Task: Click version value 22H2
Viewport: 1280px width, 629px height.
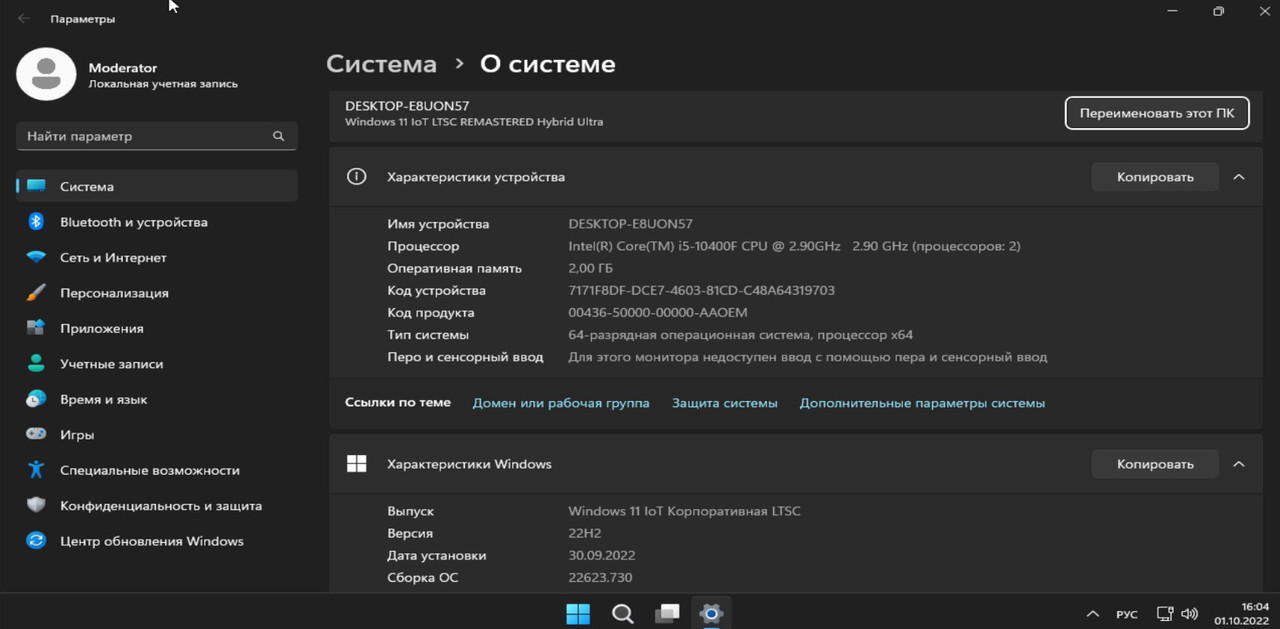Action: tap(585, 533)
